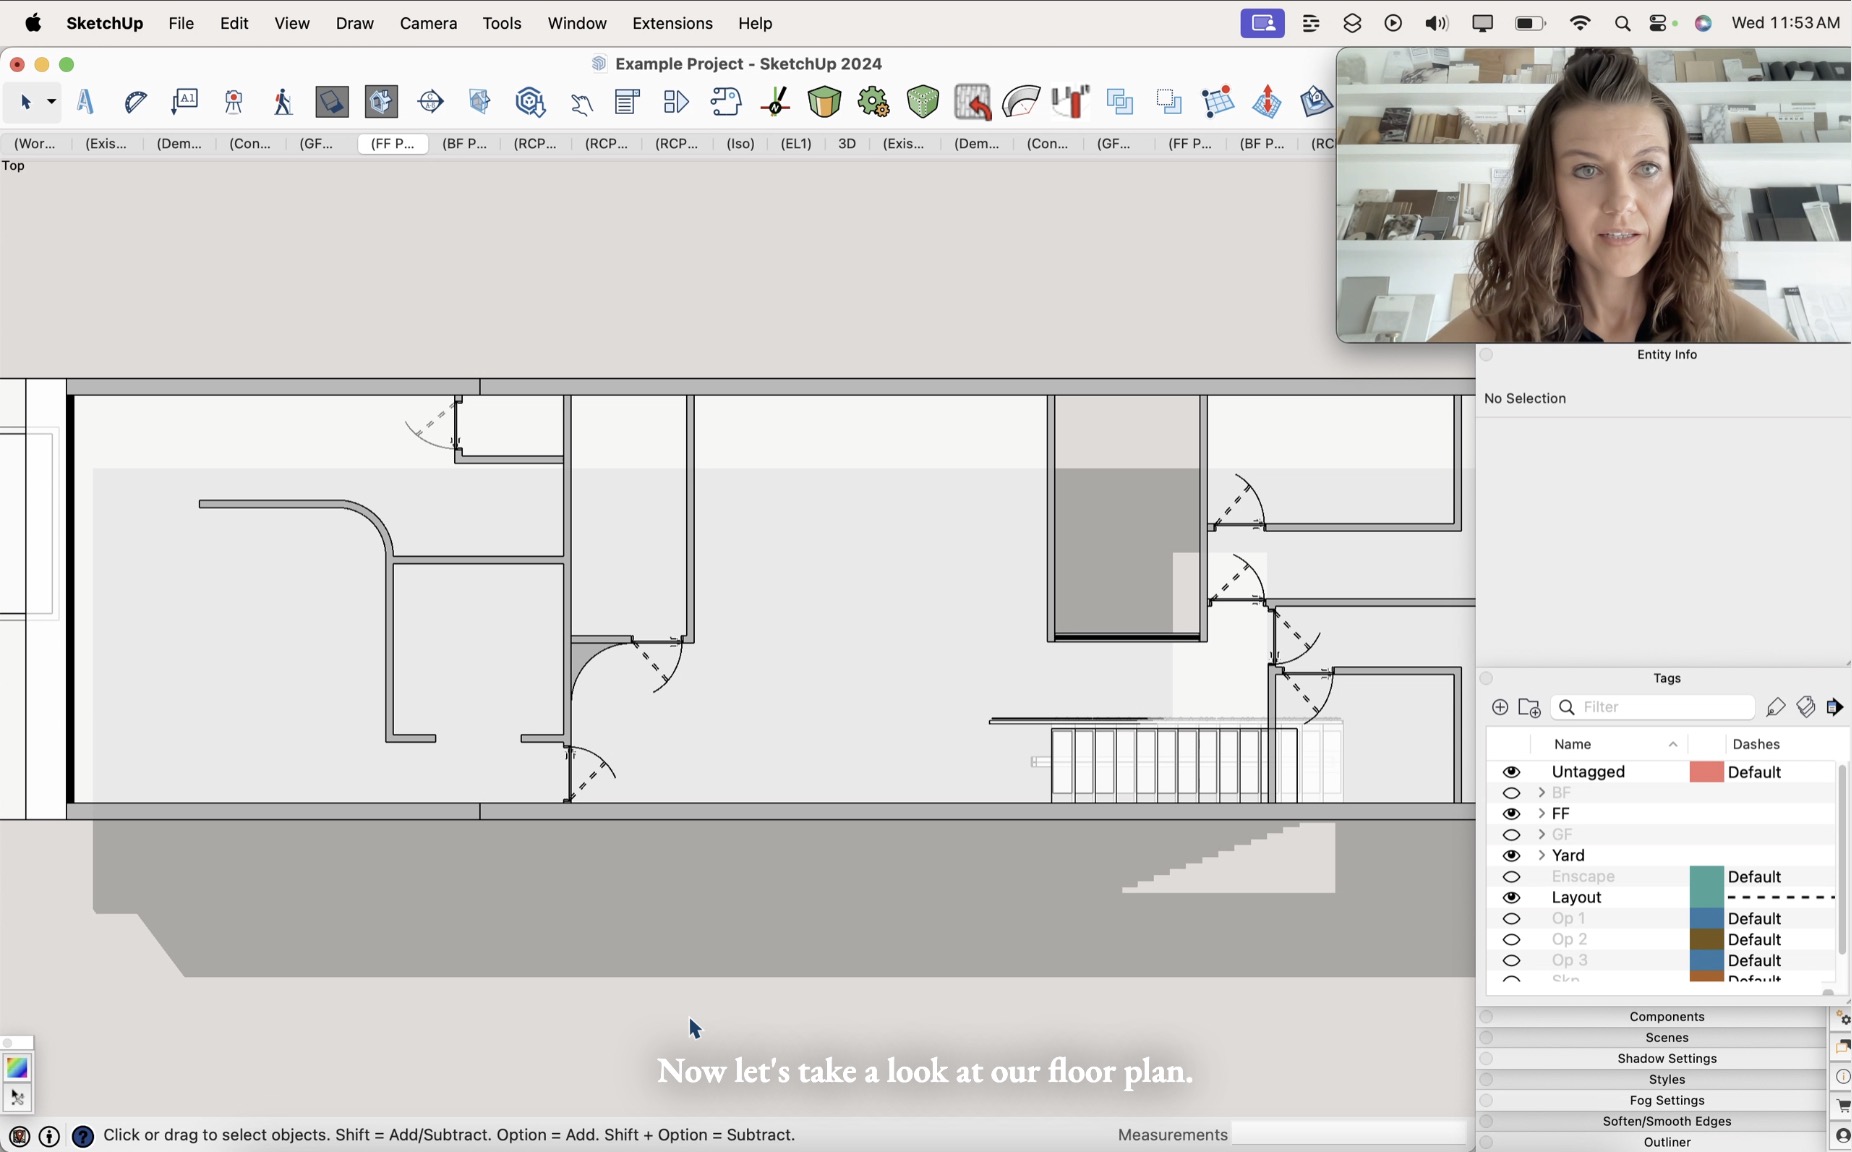
Task: Open the Camera menu
Action: tap(428, 23)
